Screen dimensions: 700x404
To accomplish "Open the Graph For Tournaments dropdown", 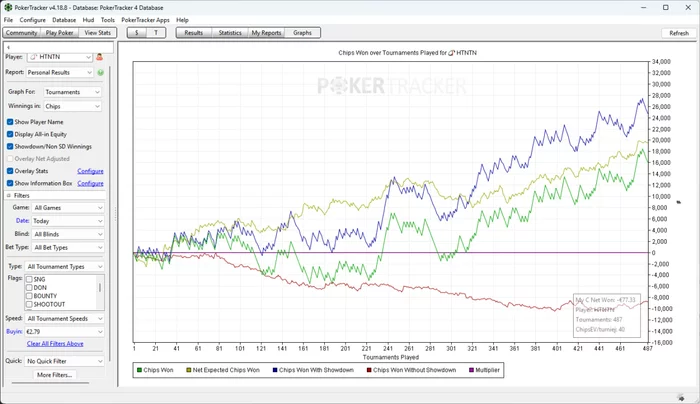I will tap(72, 92).
